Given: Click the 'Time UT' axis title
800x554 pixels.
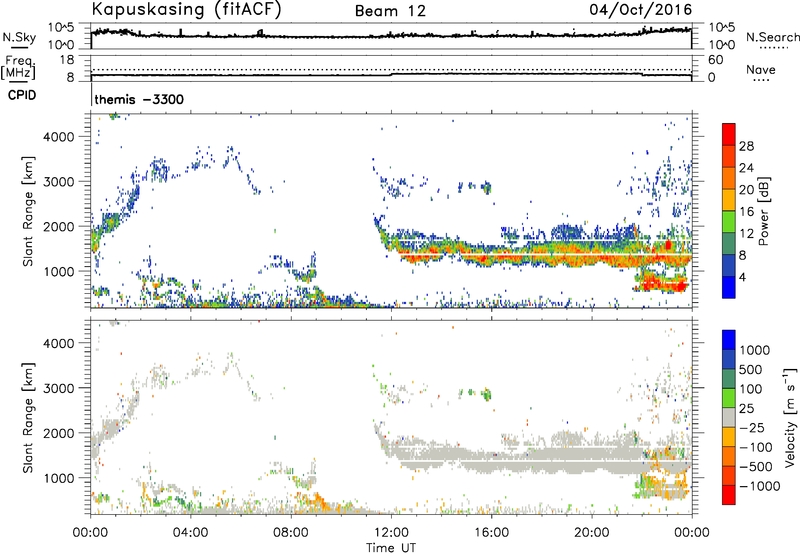Looking at the screenshot, I should (391, 548).
